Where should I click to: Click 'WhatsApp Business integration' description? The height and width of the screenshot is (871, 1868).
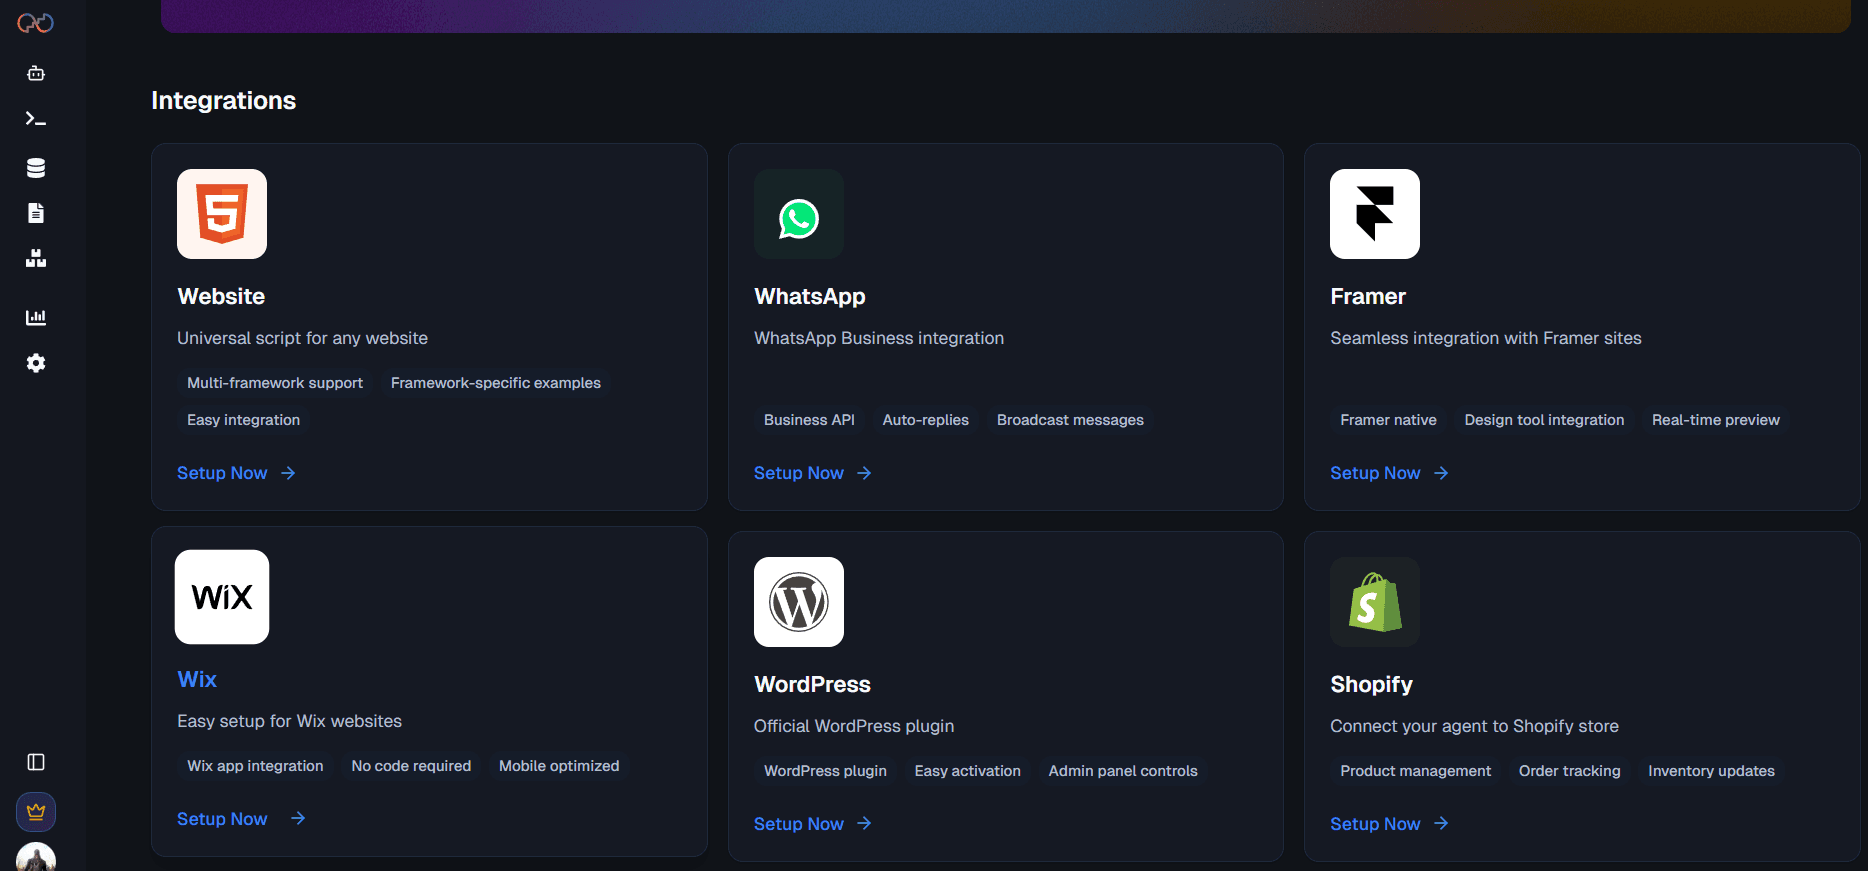pos(879,339)
